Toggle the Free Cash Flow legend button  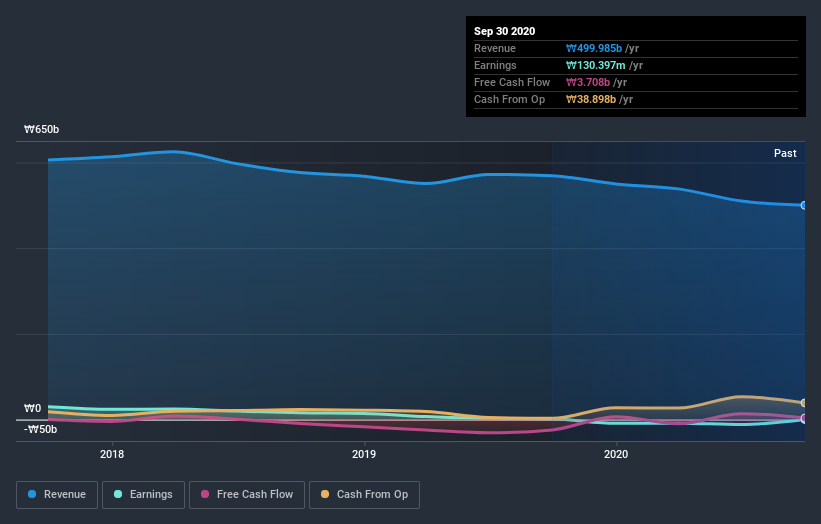(247, 495)
